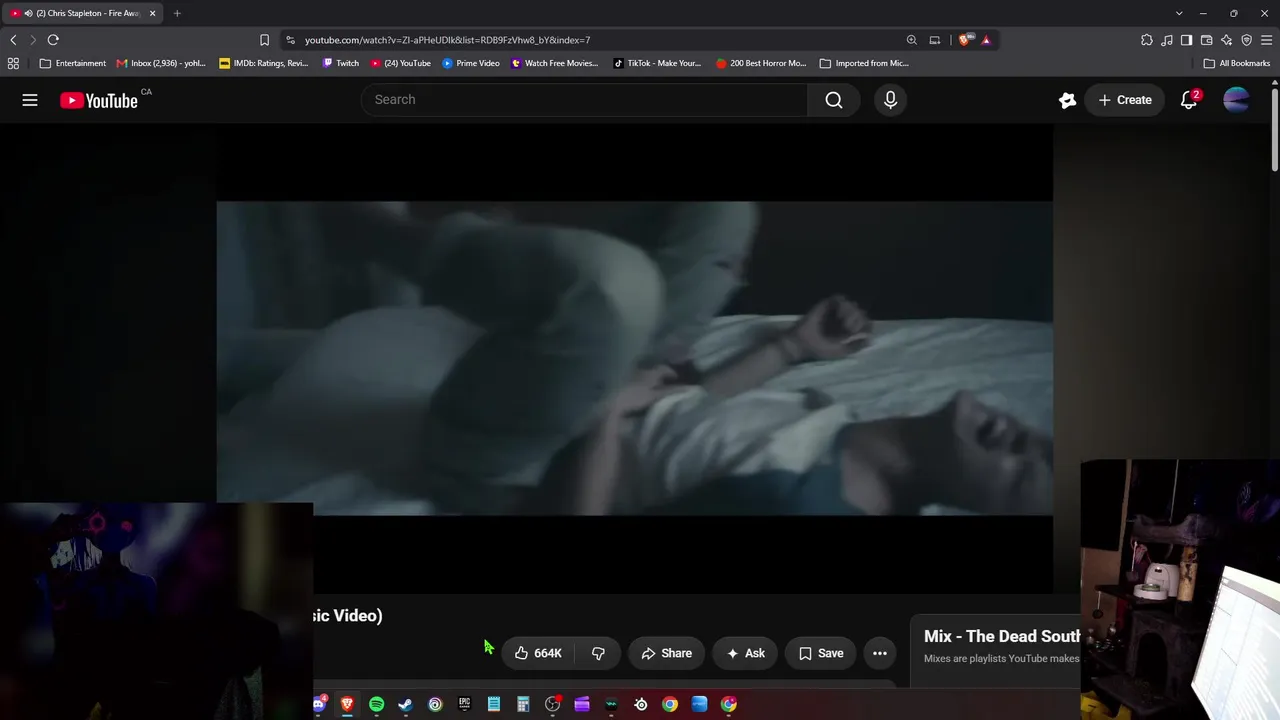Open the YouTube guide hamburger menu
Screen dimensions: 1280x720
coord(30,100)
